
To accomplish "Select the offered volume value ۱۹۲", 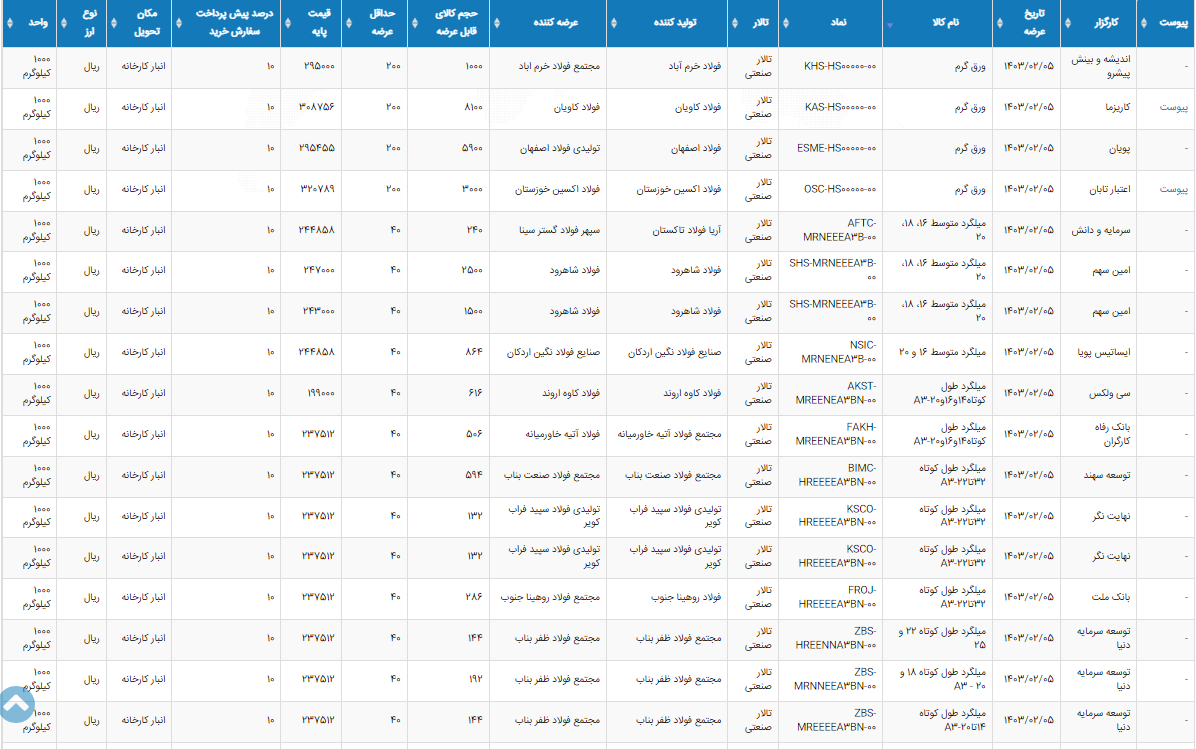I will pyautogui.click(x=475, y=679).
